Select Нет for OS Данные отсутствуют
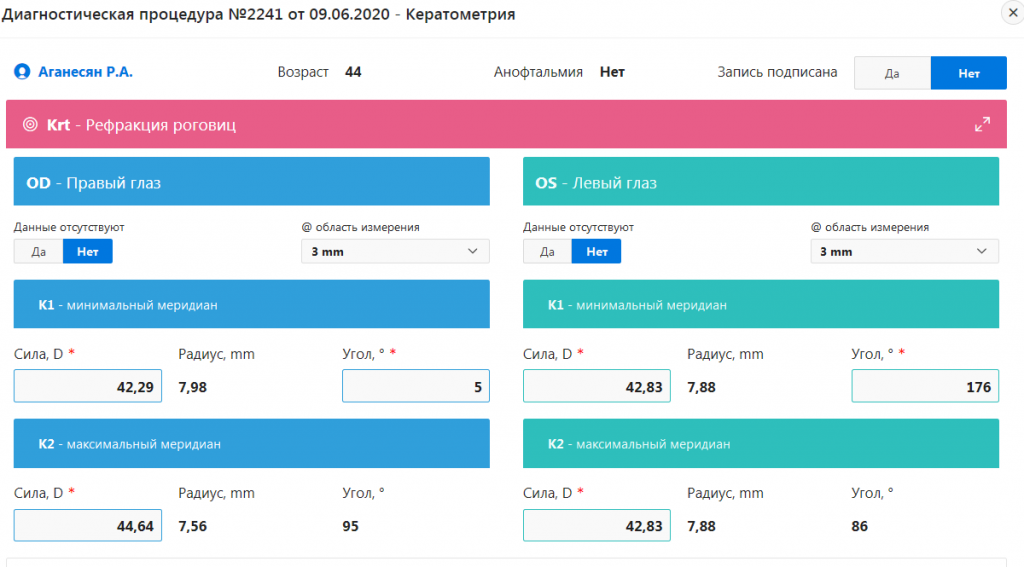 pos(596,251)
